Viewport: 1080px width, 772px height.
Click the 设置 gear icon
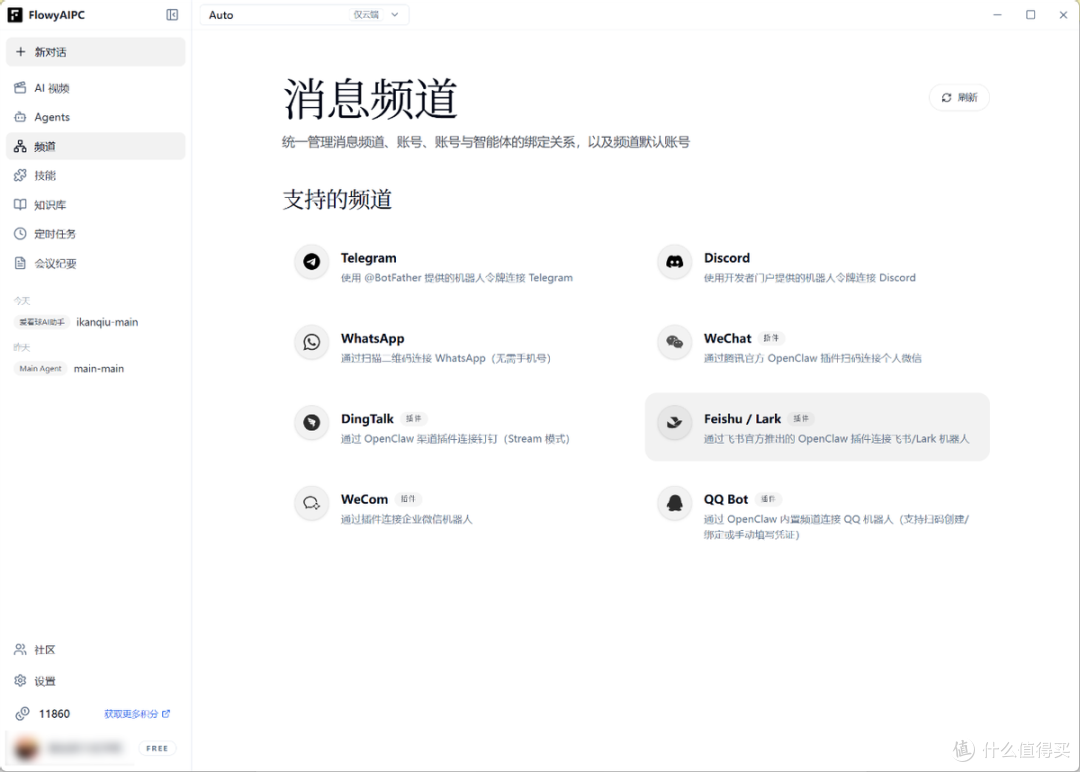pyautogui.click(x=20, y=680)
